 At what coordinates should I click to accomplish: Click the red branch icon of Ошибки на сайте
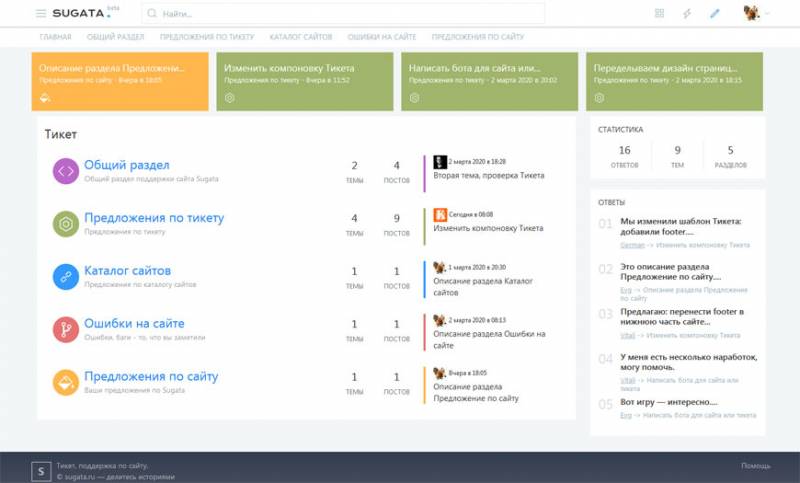pos(66,329)
